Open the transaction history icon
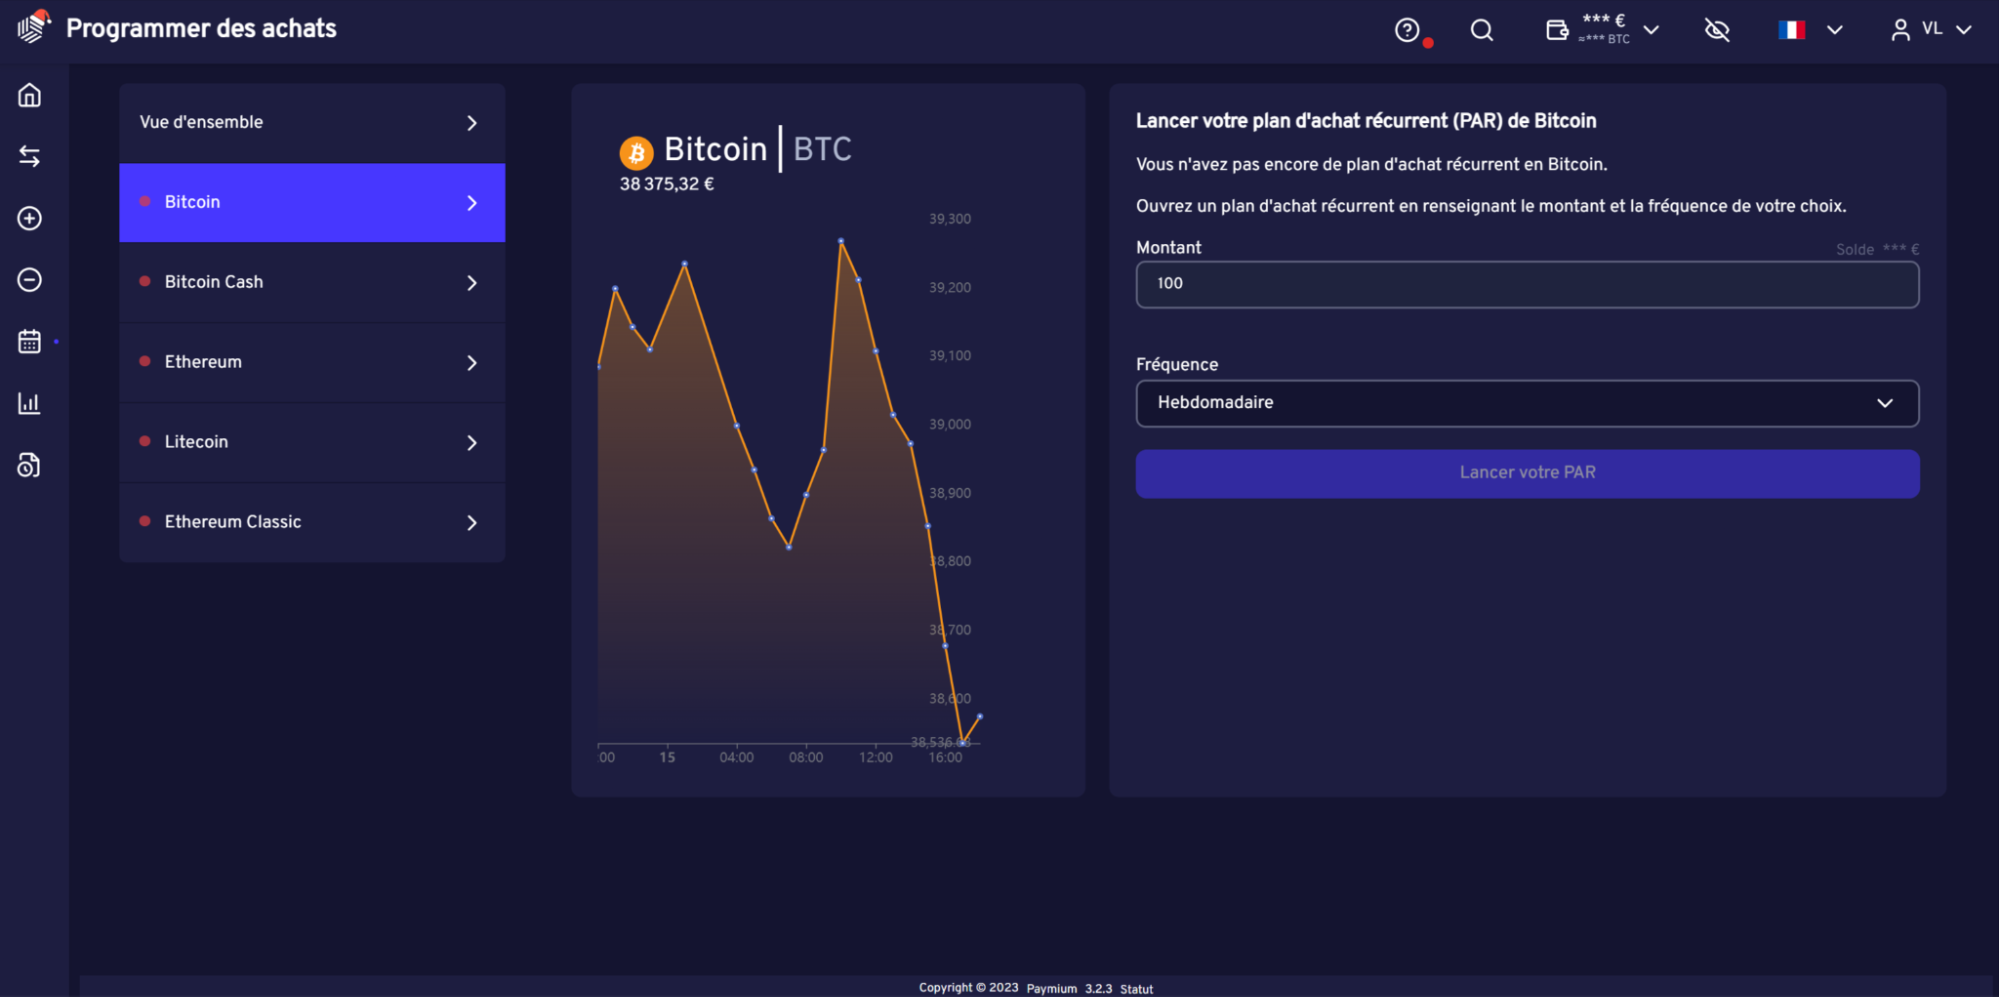 tap(29, 465)
